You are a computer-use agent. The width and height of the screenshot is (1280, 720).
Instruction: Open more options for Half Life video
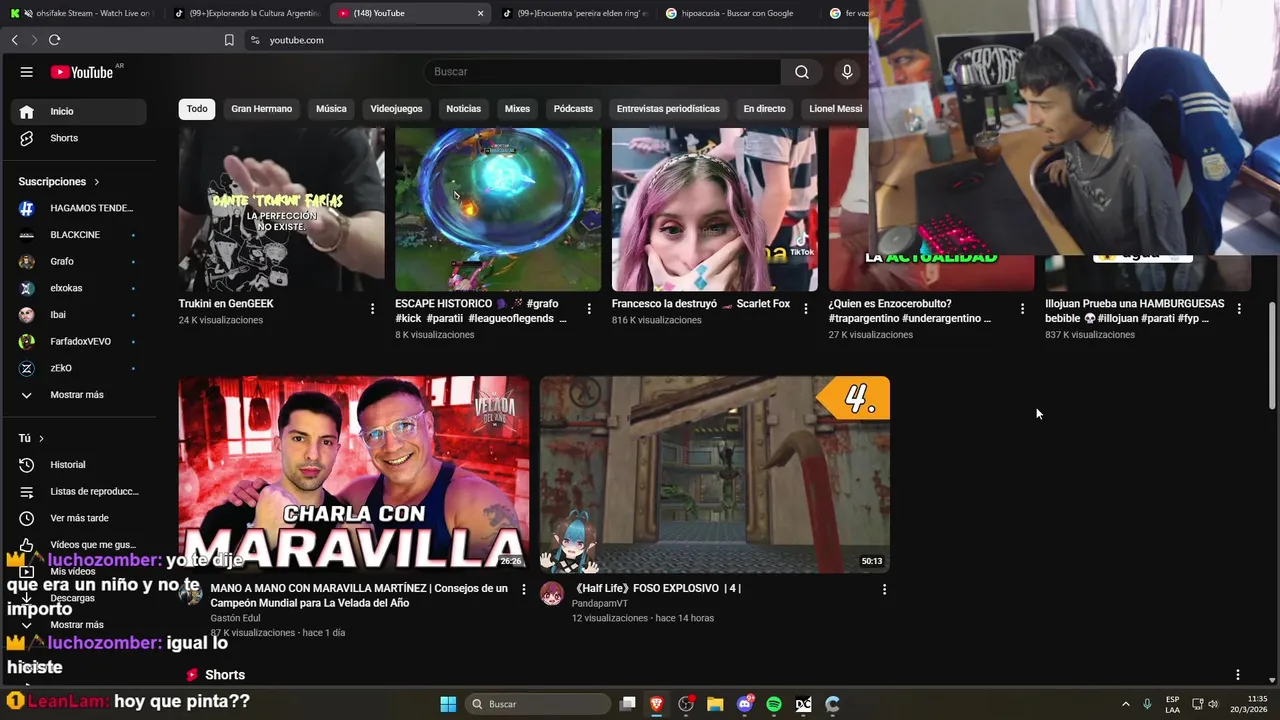[884, 590]
